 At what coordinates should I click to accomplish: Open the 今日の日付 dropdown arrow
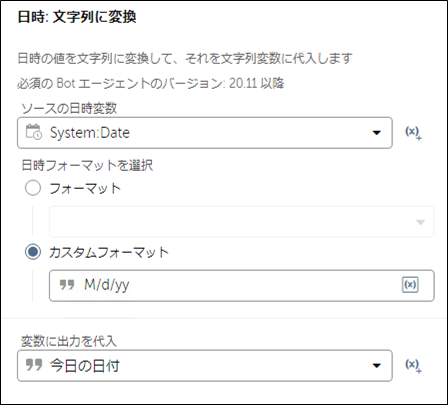point(377,366)
